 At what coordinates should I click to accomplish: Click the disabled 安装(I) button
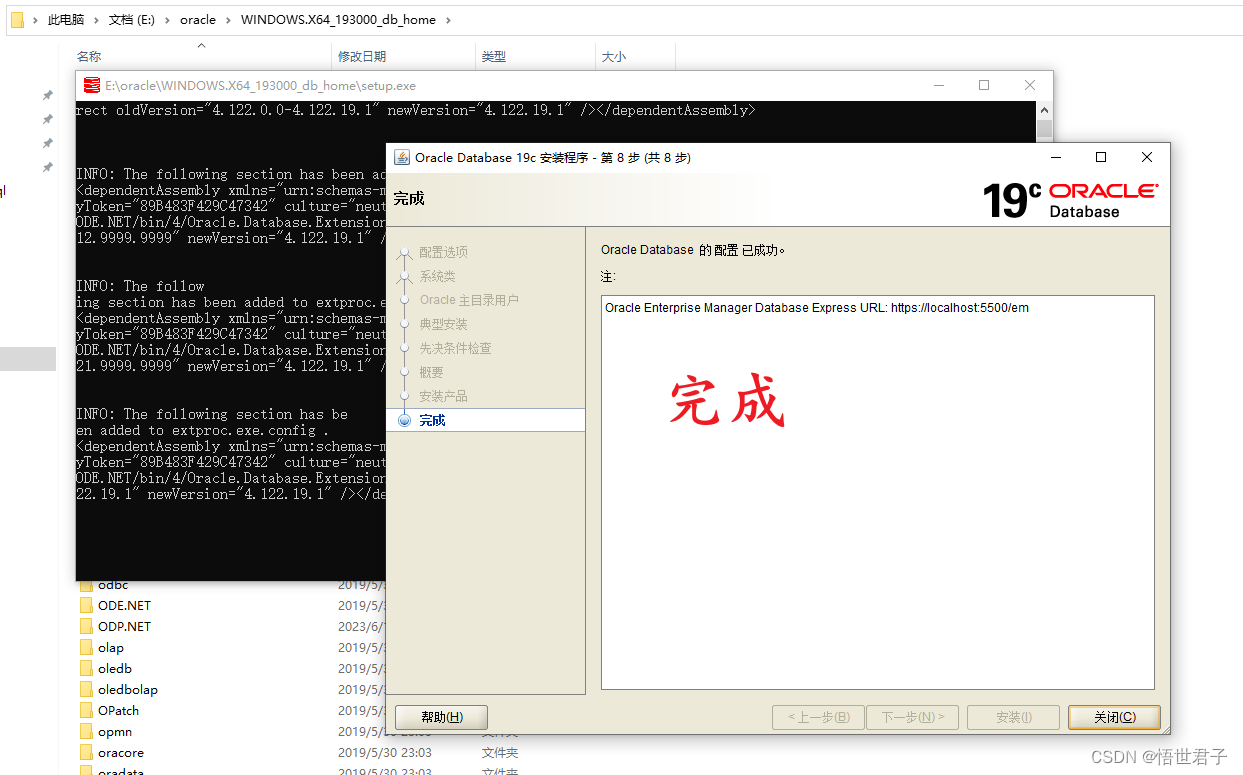[1014, 717]
